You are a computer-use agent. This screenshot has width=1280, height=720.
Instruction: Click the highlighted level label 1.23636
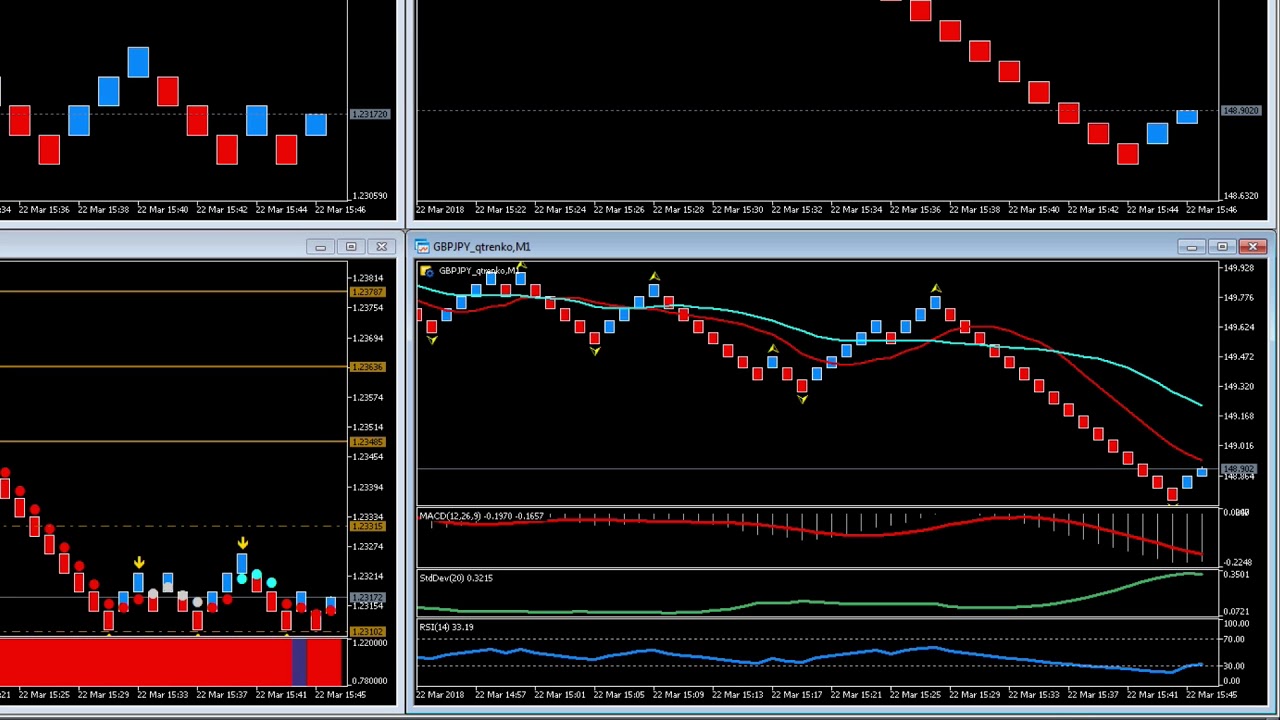(x=367, y=367)
